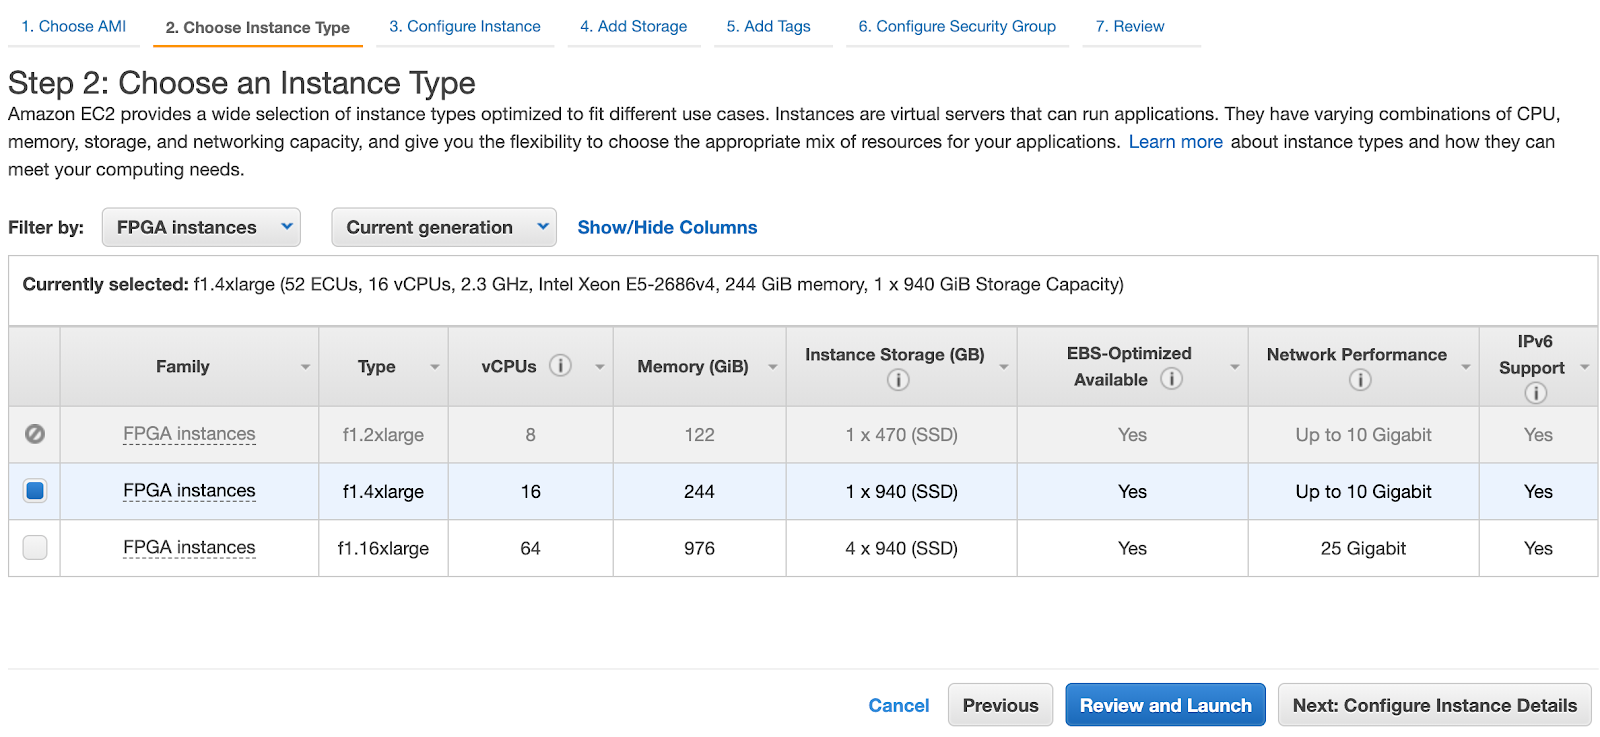This screenshot has width=1600, height=737.
Task: Open the Type column sort dropdown arrow
Action: [434, 367]
